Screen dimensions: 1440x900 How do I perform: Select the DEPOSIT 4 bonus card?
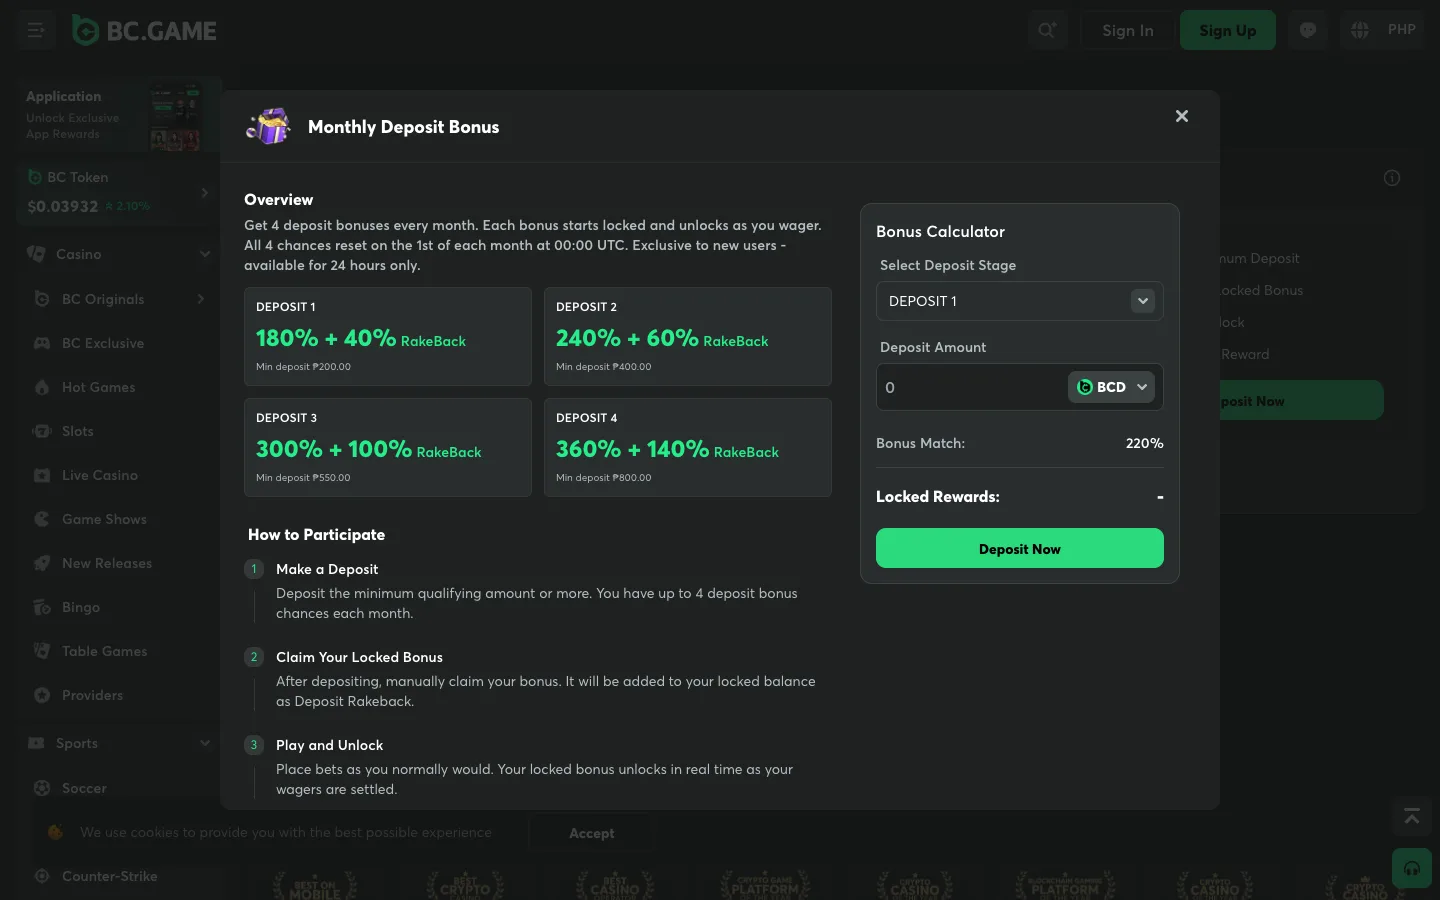tap(688, 447)
